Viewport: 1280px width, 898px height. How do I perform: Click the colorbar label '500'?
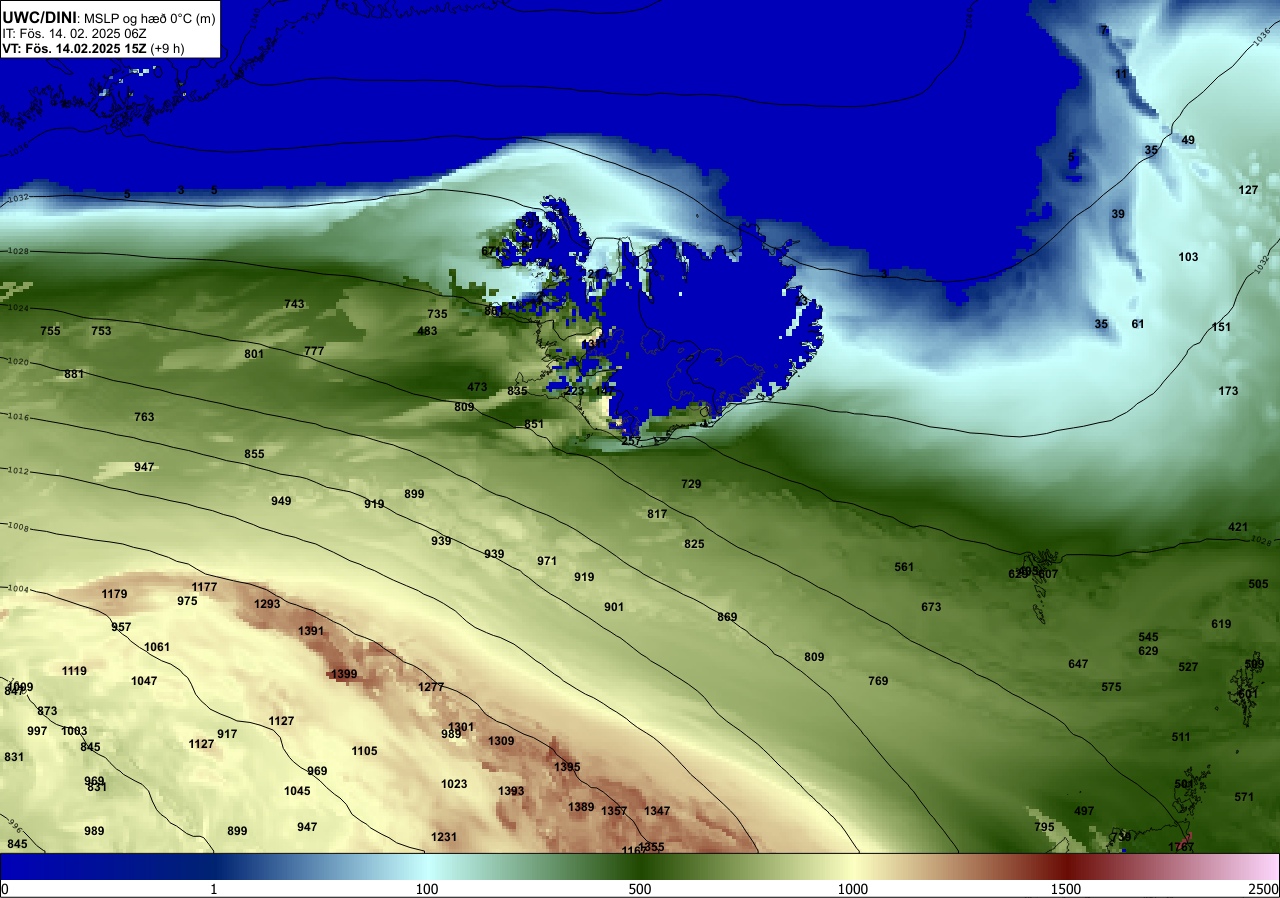tap(640, 889)
